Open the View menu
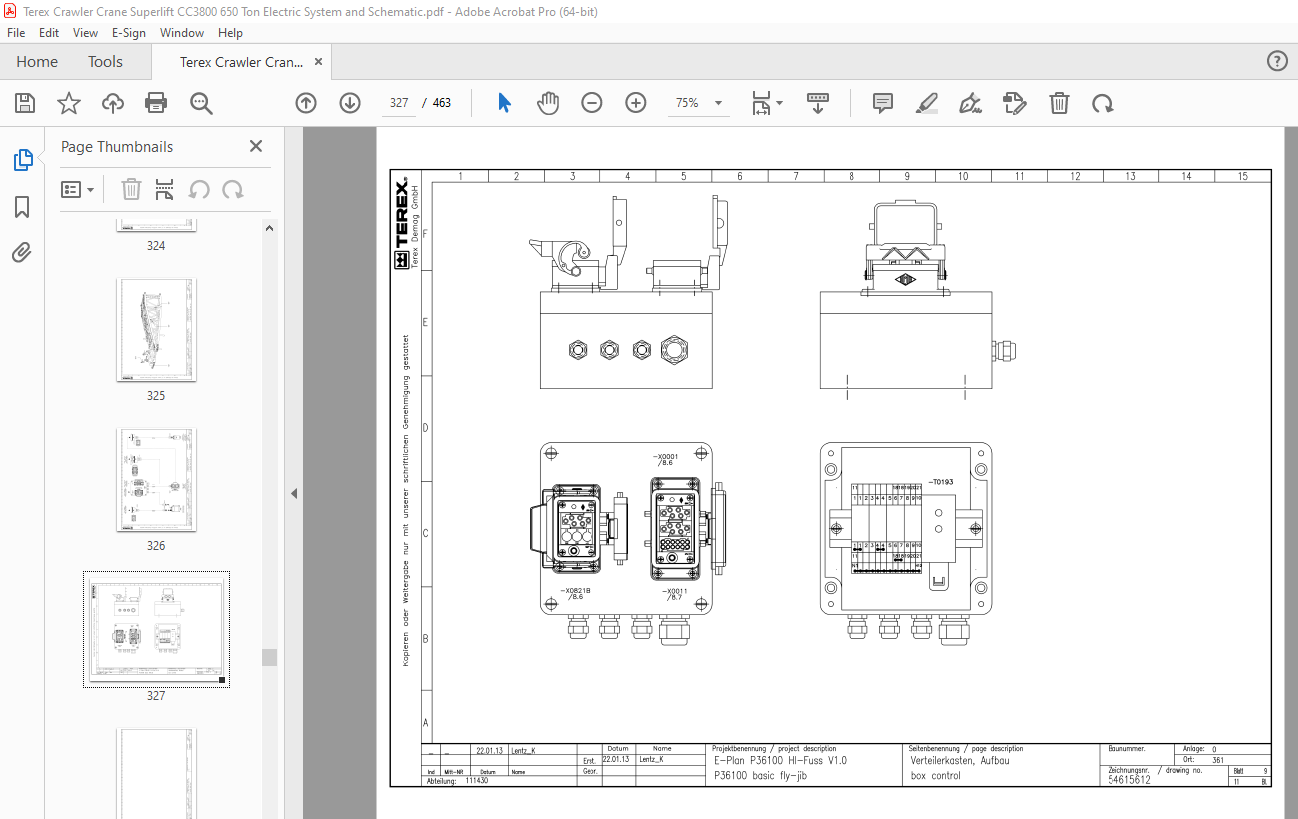The height and width of the screenshot is (819, 1298). (x=86, y=33)
